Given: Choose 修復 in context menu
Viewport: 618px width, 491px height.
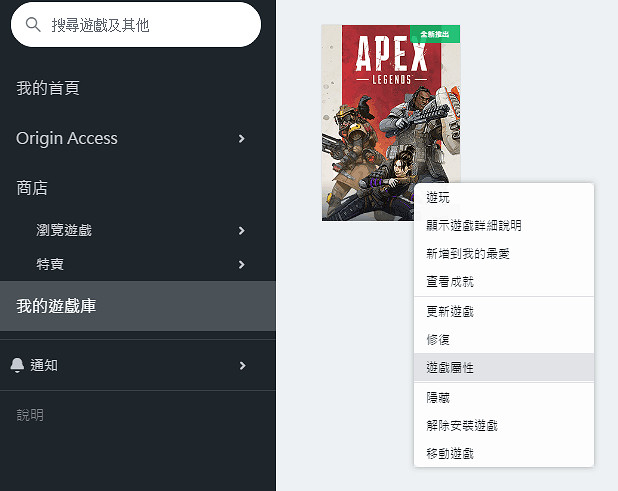Looking at the screenshot, I should [504, 339].
